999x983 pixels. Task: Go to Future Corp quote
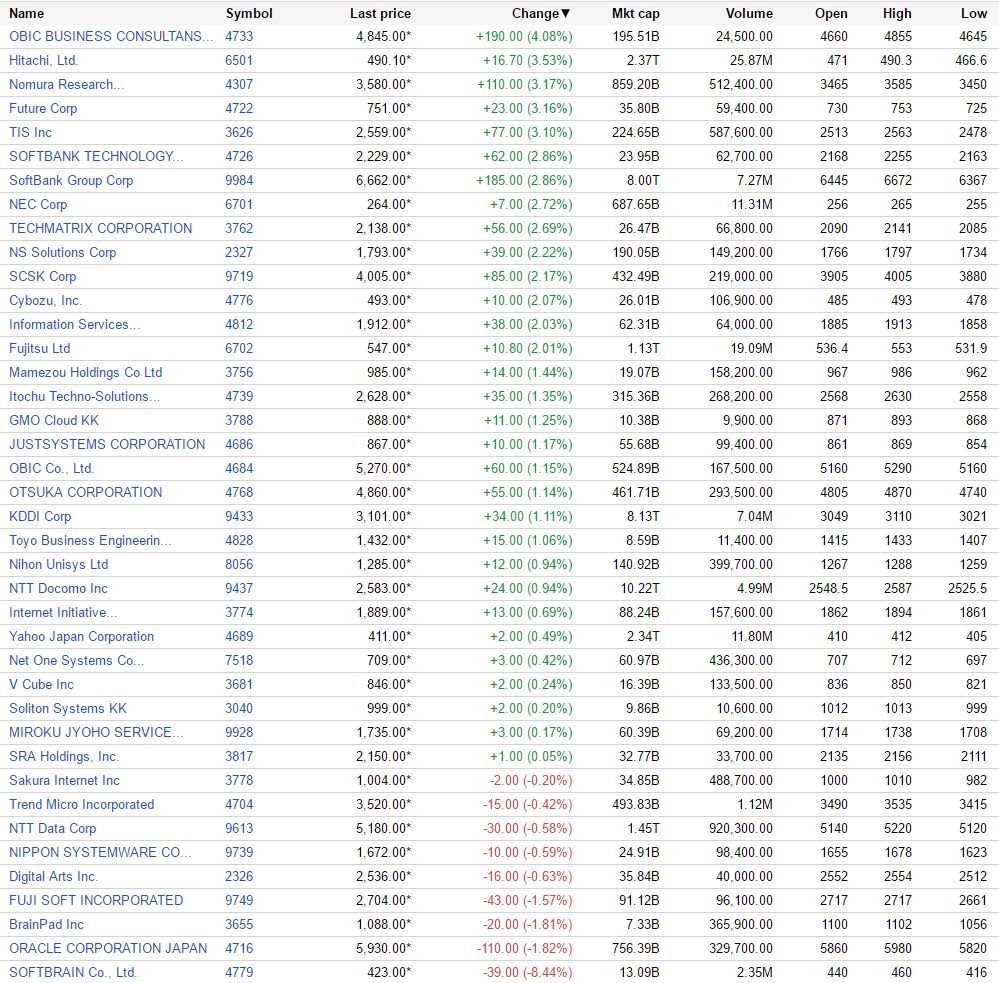(43, 108)
